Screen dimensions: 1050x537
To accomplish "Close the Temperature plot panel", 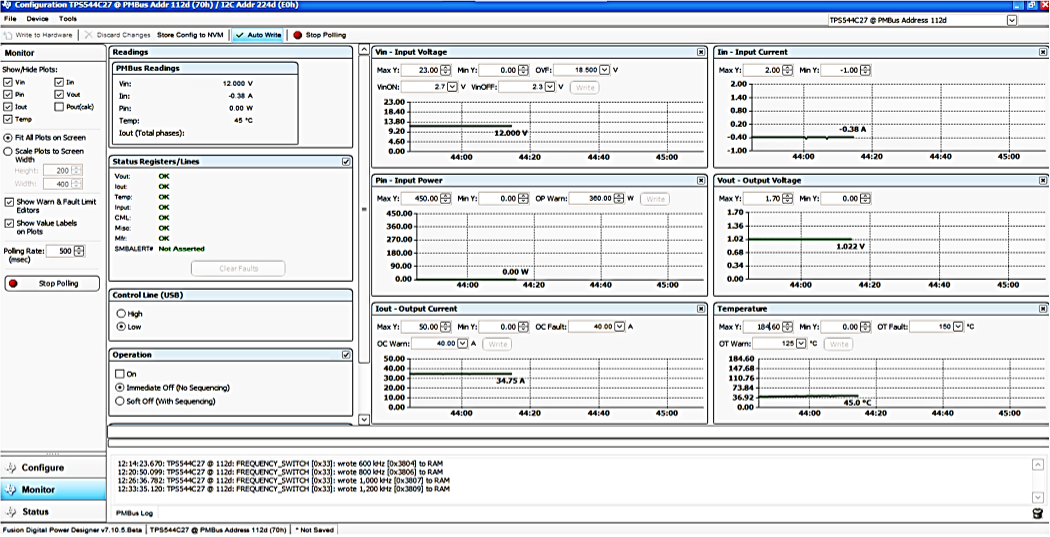I will click(x=1043, y=309).
